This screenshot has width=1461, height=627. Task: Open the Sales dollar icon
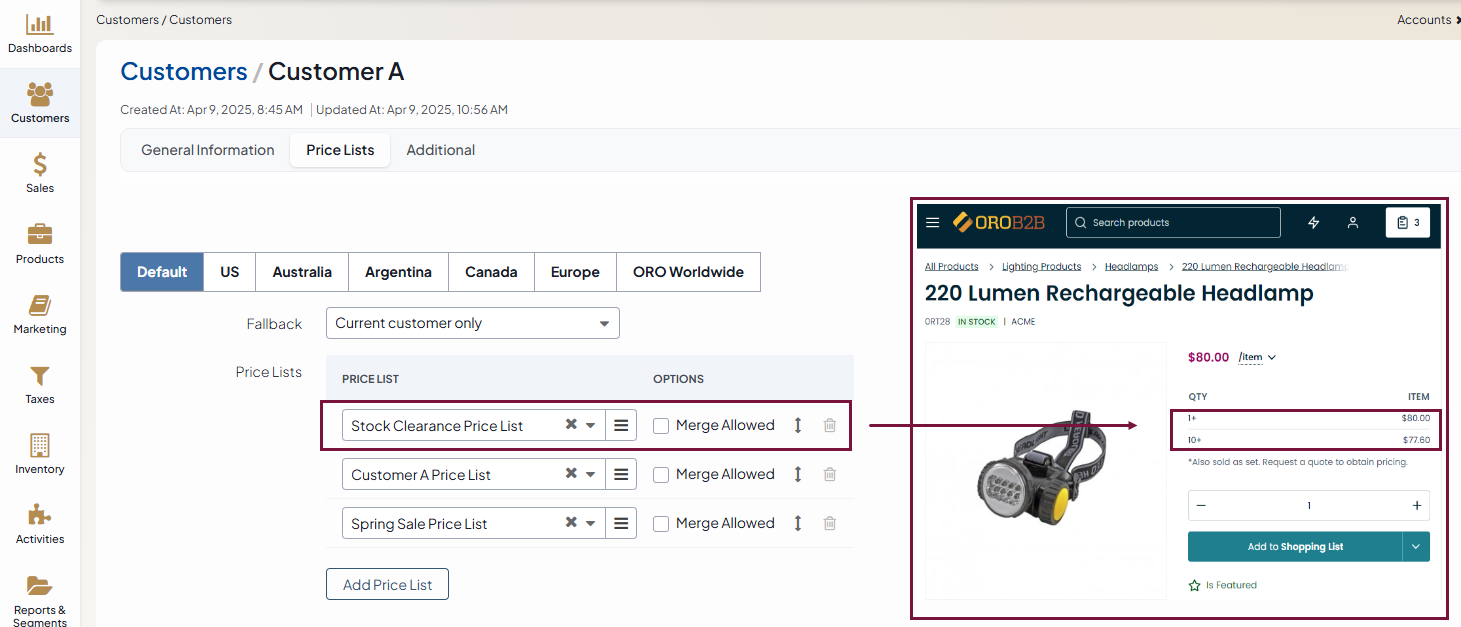coord(40,164)
